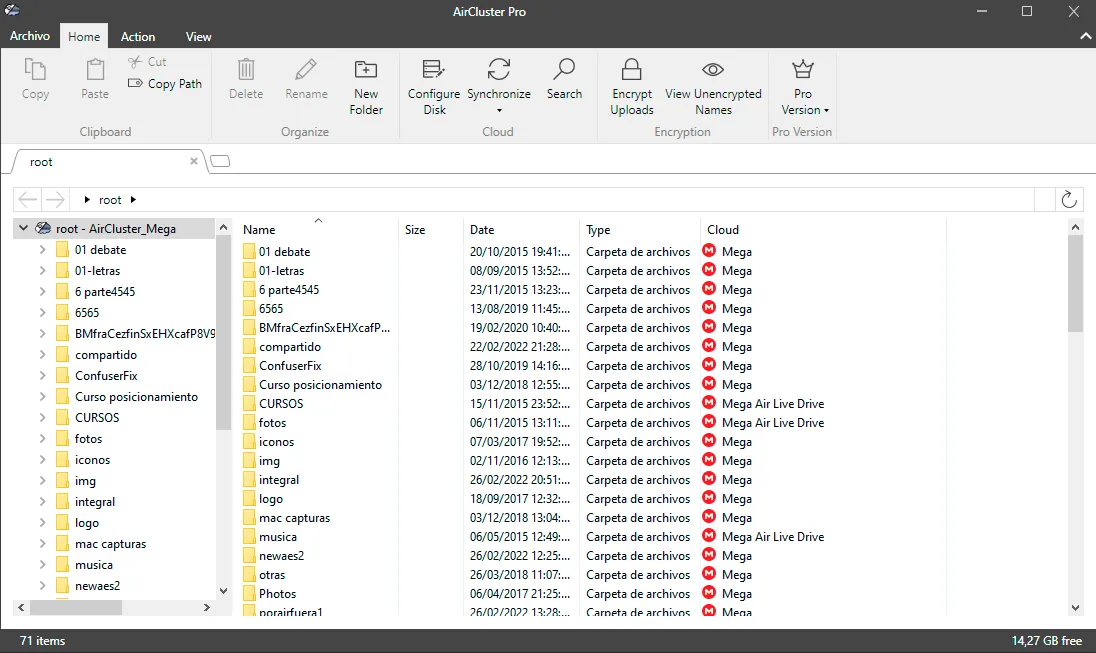The height and width of the screenshot is (653, 1096).
Task: Close the root tab
Action: click(x=194, y=161)
